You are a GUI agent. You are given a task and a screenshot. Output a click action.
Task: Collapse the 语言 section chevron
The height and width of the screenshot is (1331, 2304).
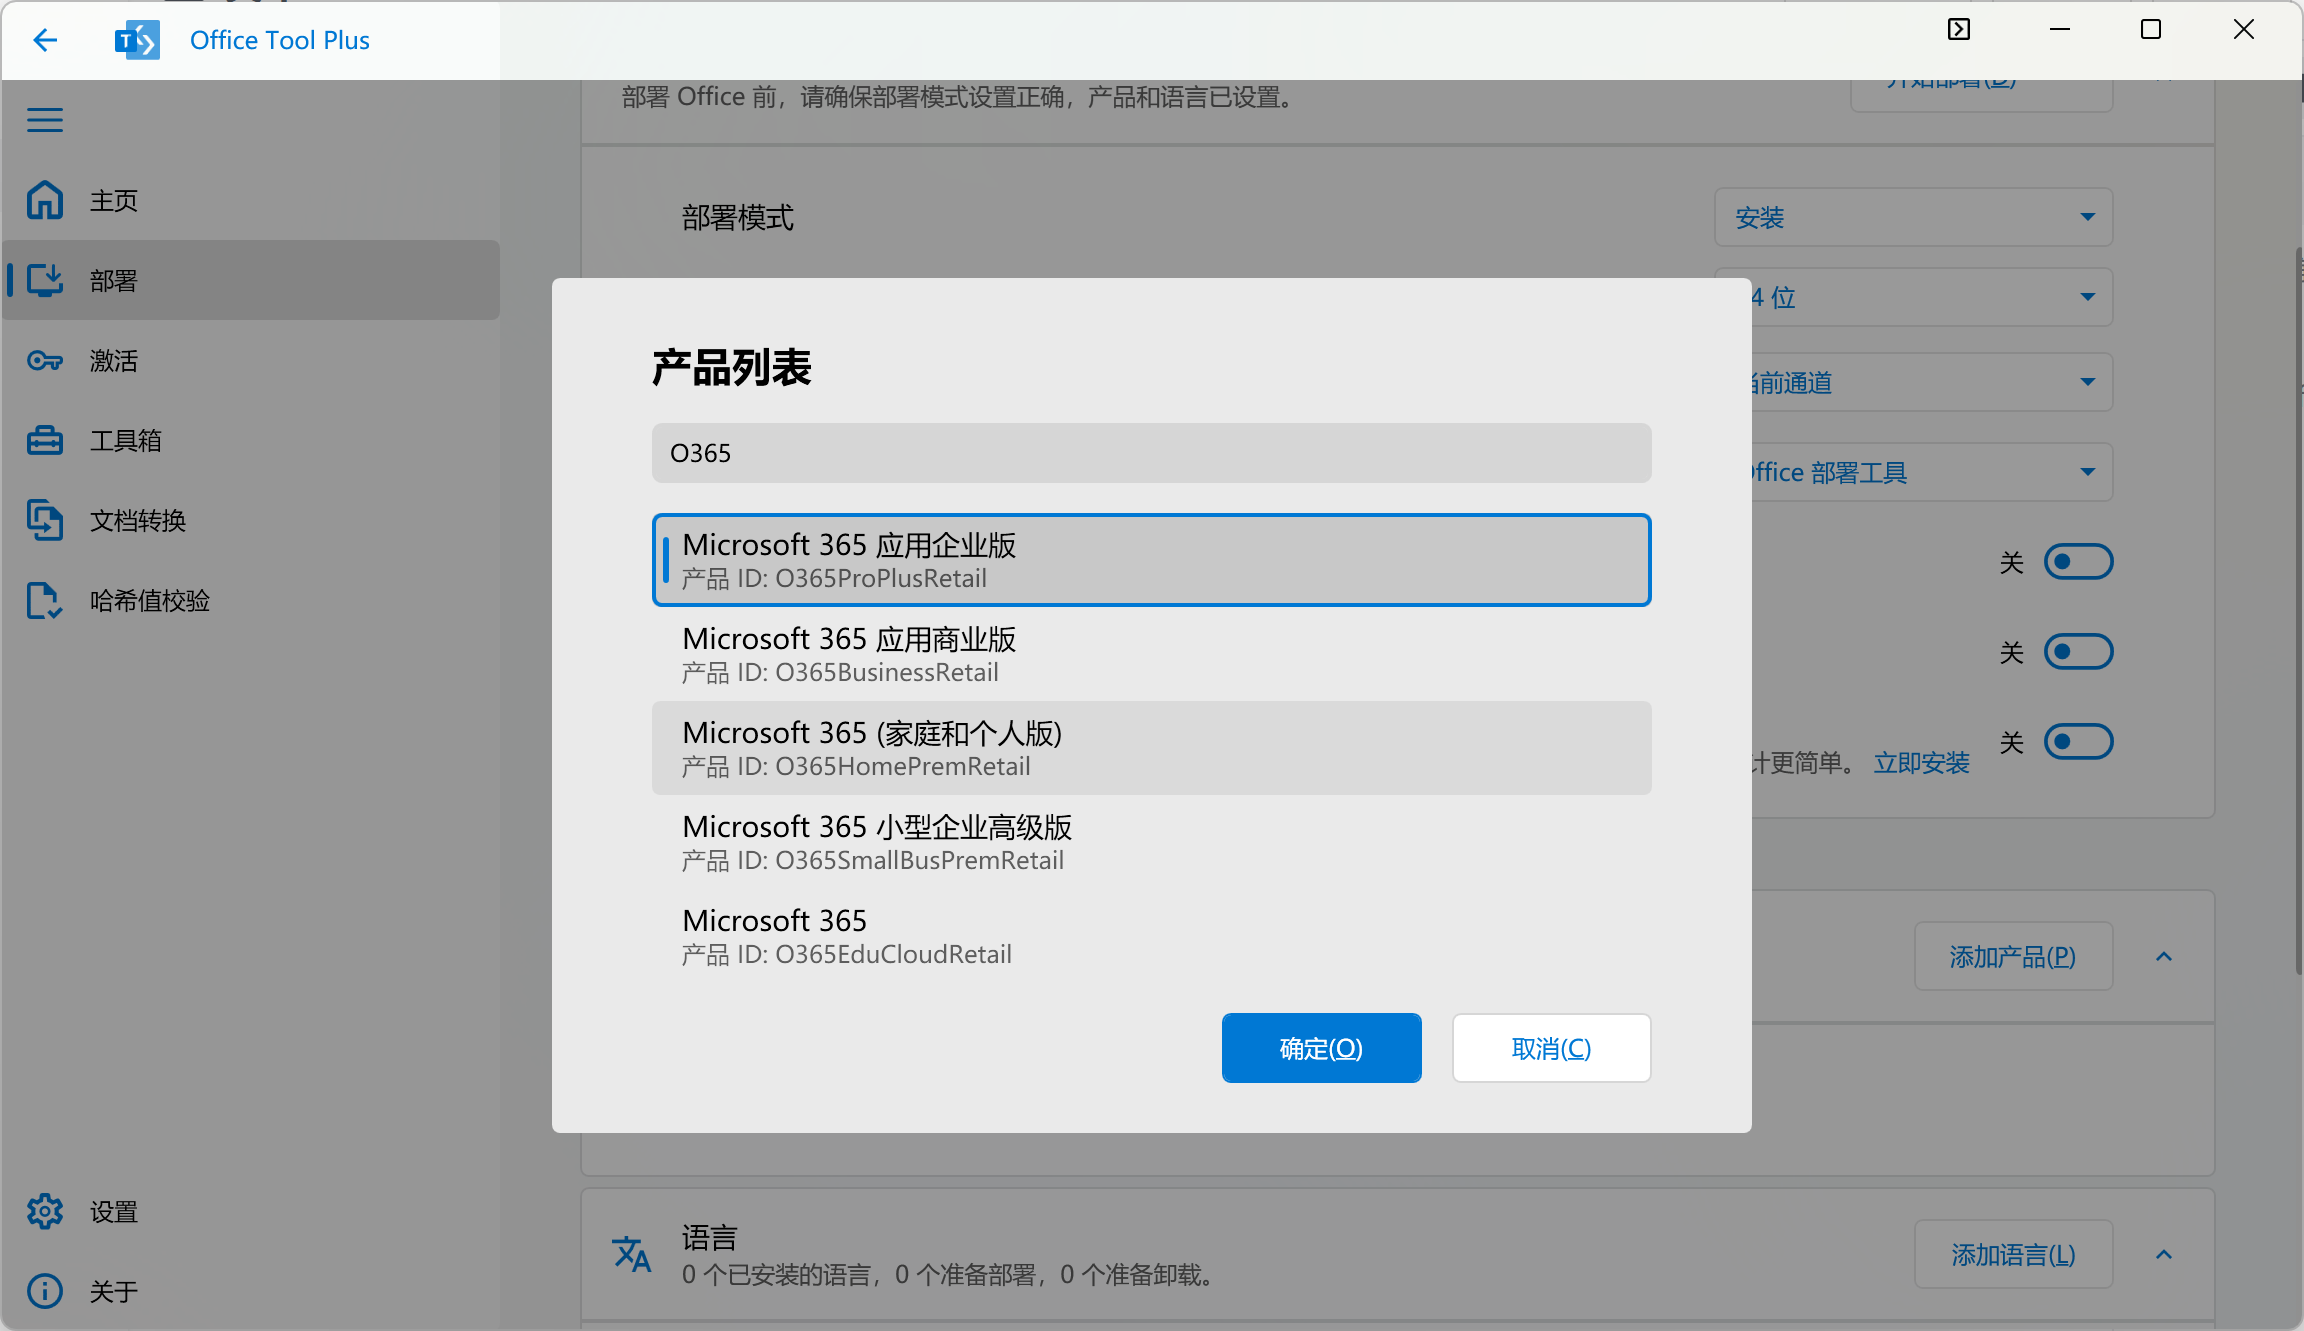coord(2164,1254)
